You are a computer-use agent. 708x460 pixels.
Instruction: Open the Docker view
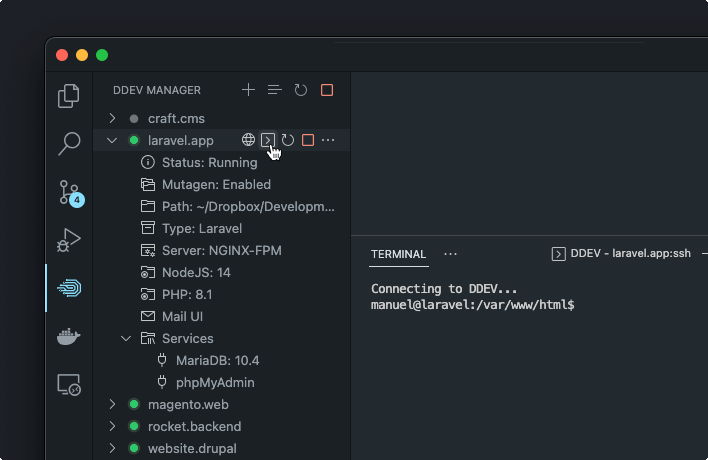(x=69, y=337)
